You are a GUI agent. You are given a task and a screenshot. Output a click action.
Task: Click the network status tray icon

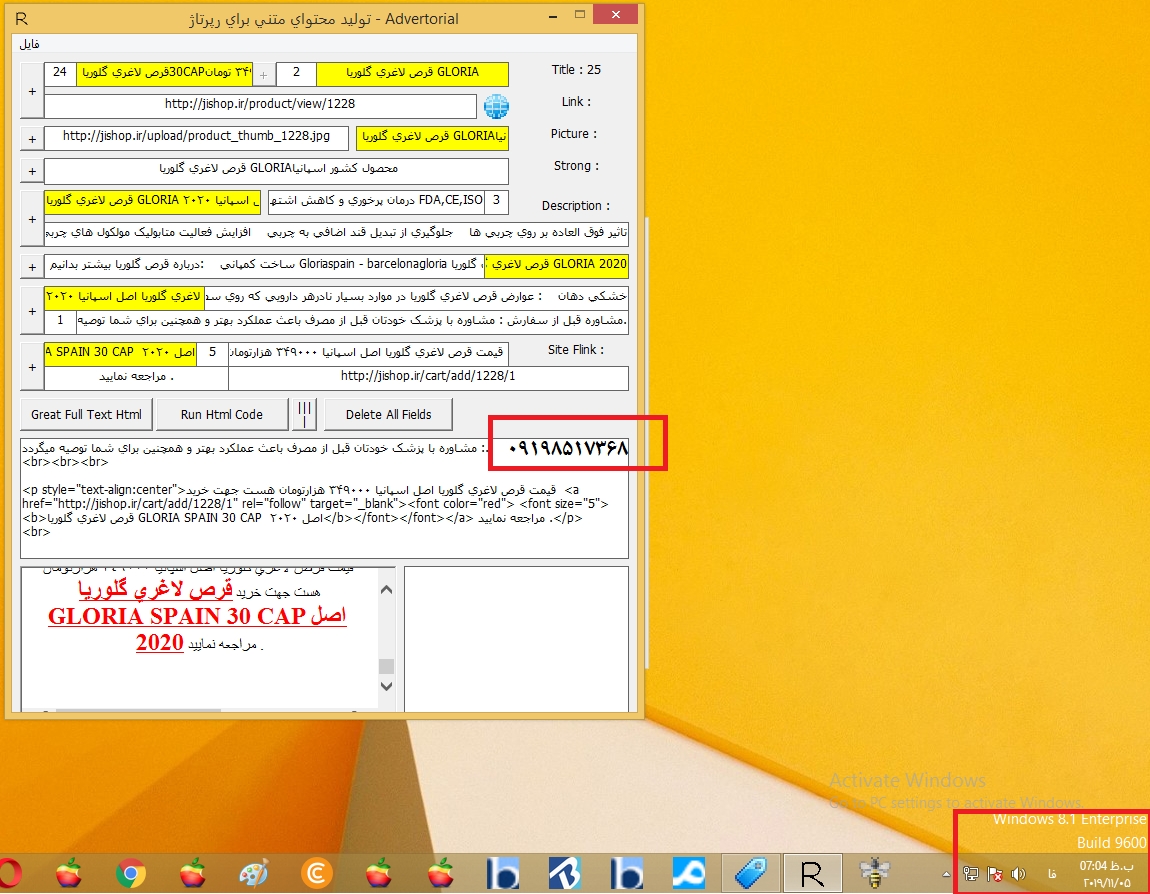[970, 874]
